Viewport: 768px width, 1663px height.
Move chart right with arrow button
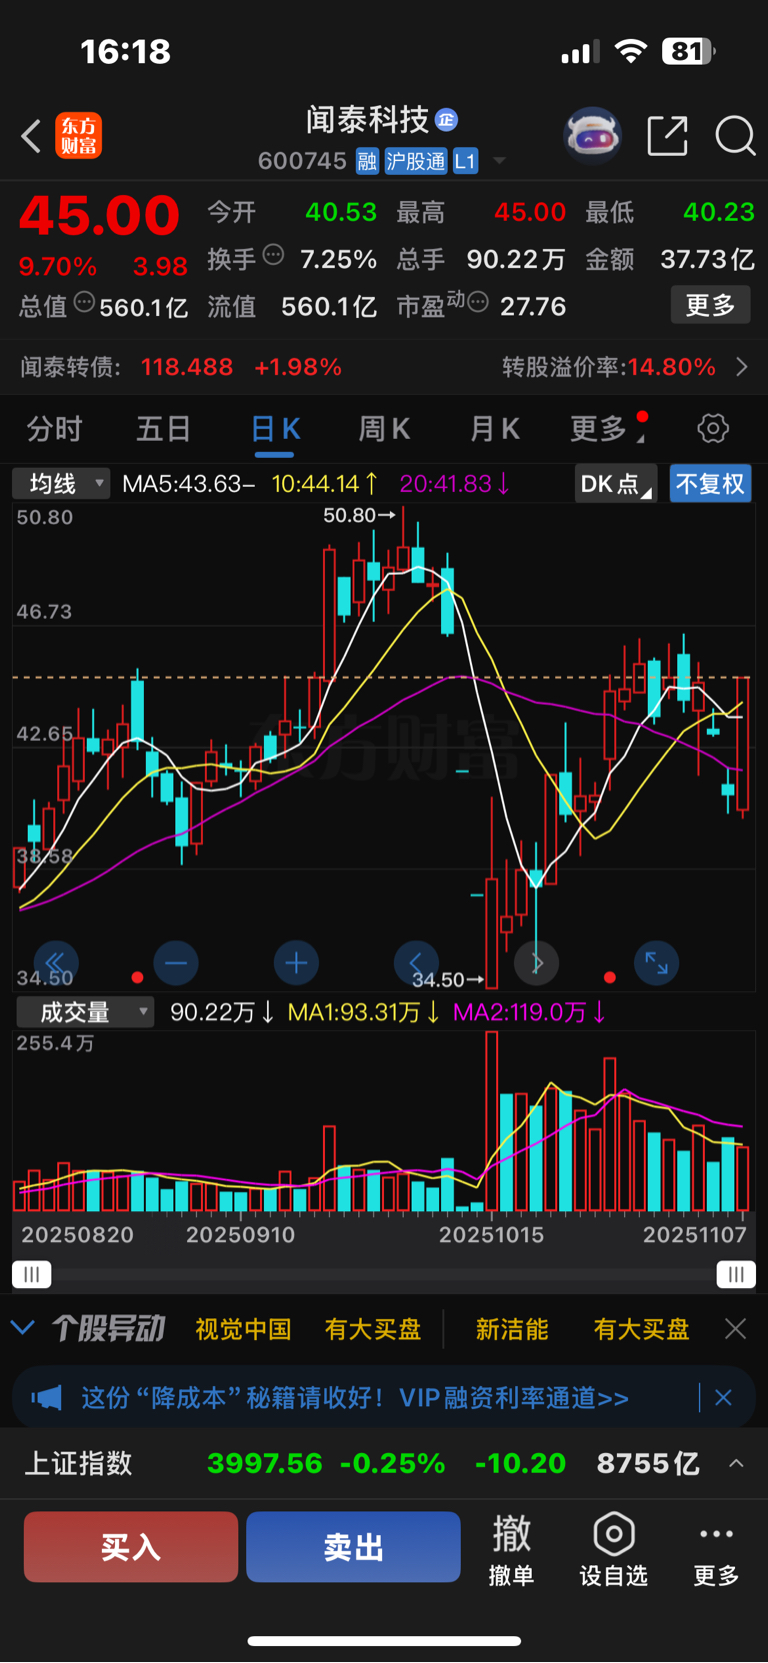point(537,963)
